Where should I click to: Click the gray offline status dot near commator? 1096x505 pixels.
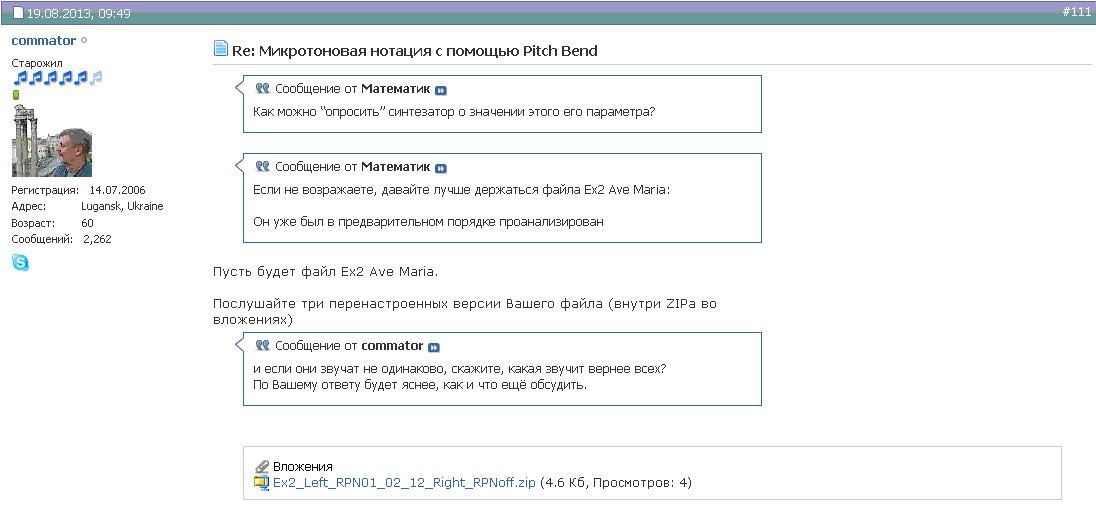[x=84, y=41]
